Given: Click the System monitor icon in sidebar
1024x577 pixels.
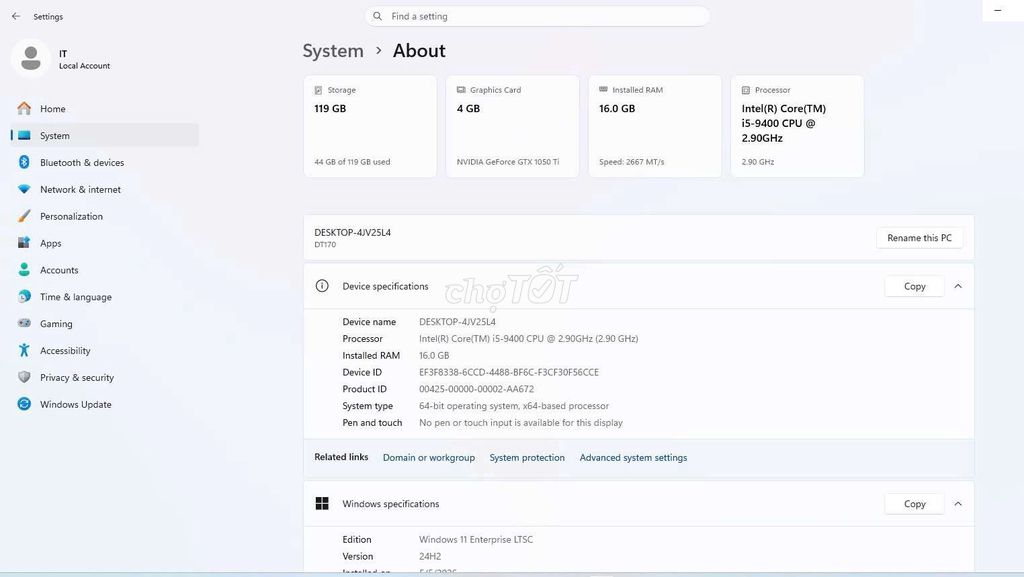Looking at the screenshot, I should tap(24, 135).
